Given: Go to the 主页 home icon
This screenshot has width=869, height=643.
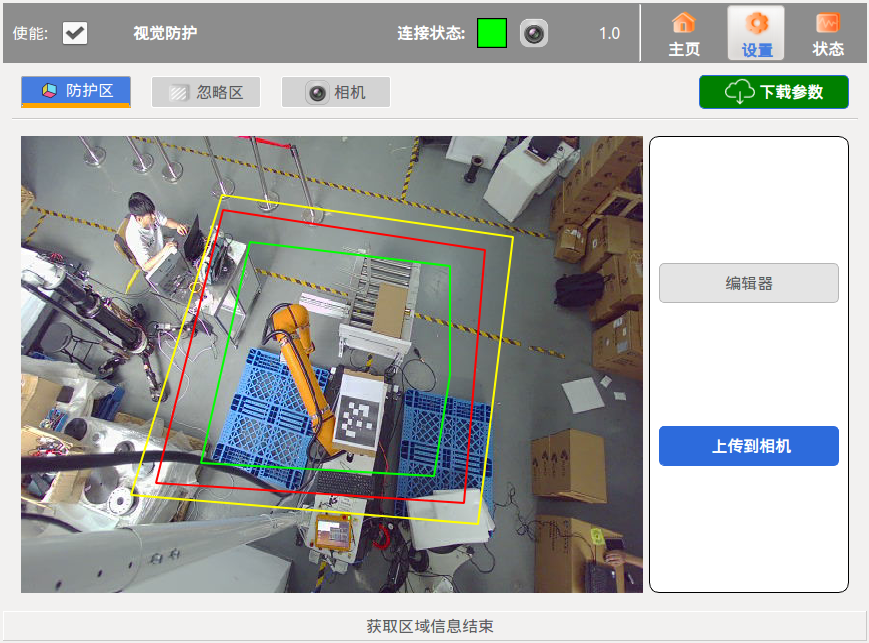Looking at the screenshot, I should click(684, 23).
